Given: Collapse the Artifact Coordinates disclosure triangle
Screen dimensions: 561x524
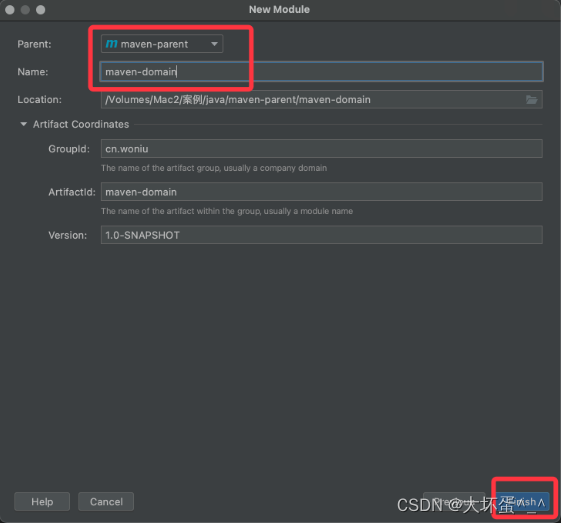Looking at the screenshot, I should click(24, 124).
